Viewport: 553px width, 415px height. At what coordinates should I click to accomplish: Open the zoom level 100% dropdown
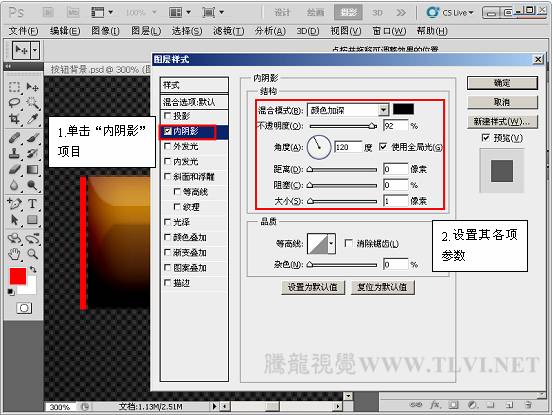coord(154,13)
